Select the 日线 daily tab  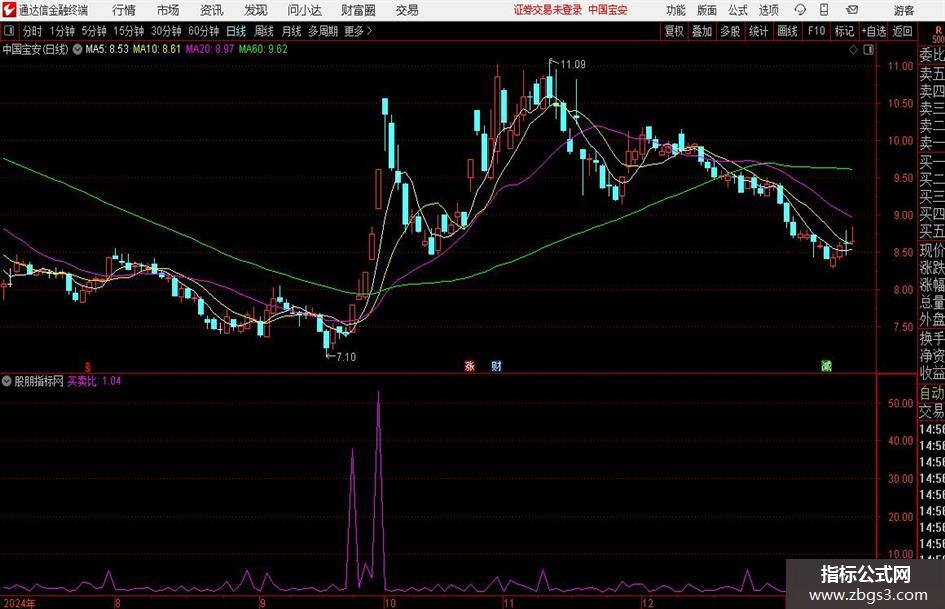236,31
